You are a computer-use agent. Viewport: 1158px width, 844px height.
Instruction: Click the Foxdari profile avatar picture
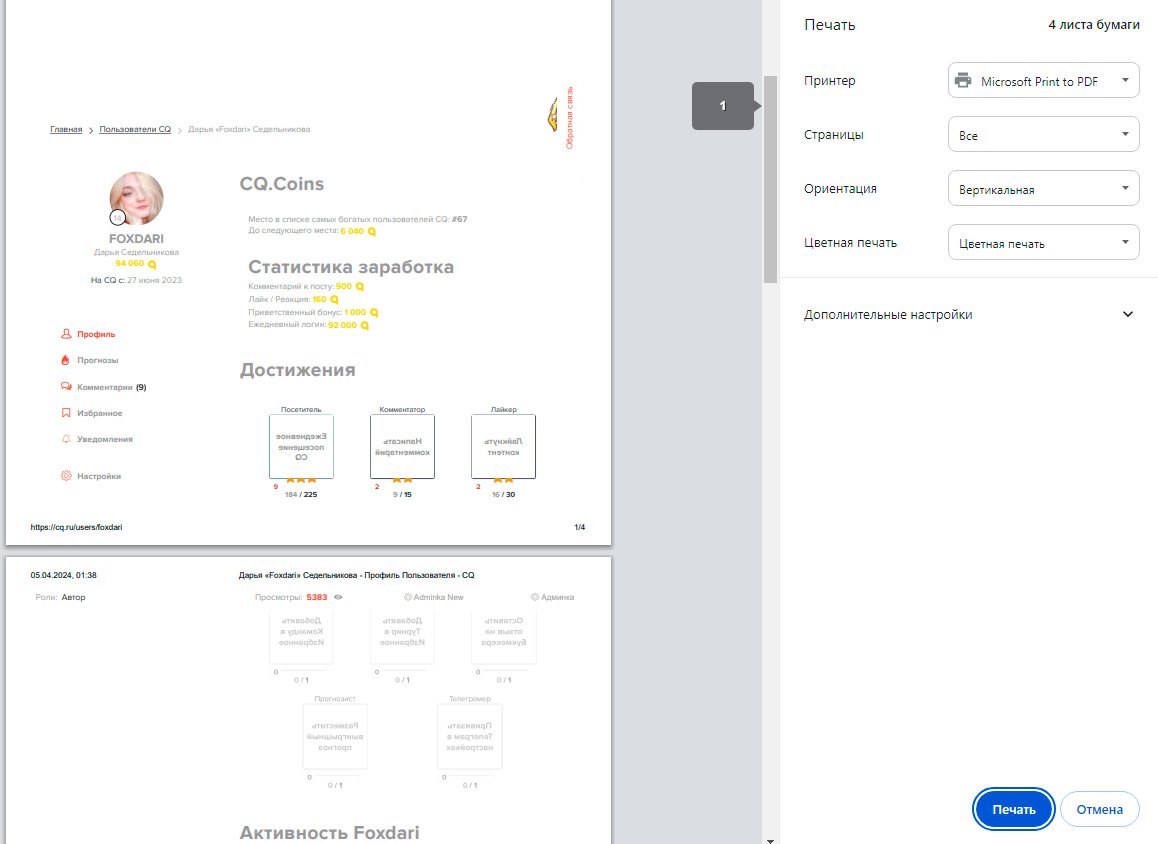point(136,198)
